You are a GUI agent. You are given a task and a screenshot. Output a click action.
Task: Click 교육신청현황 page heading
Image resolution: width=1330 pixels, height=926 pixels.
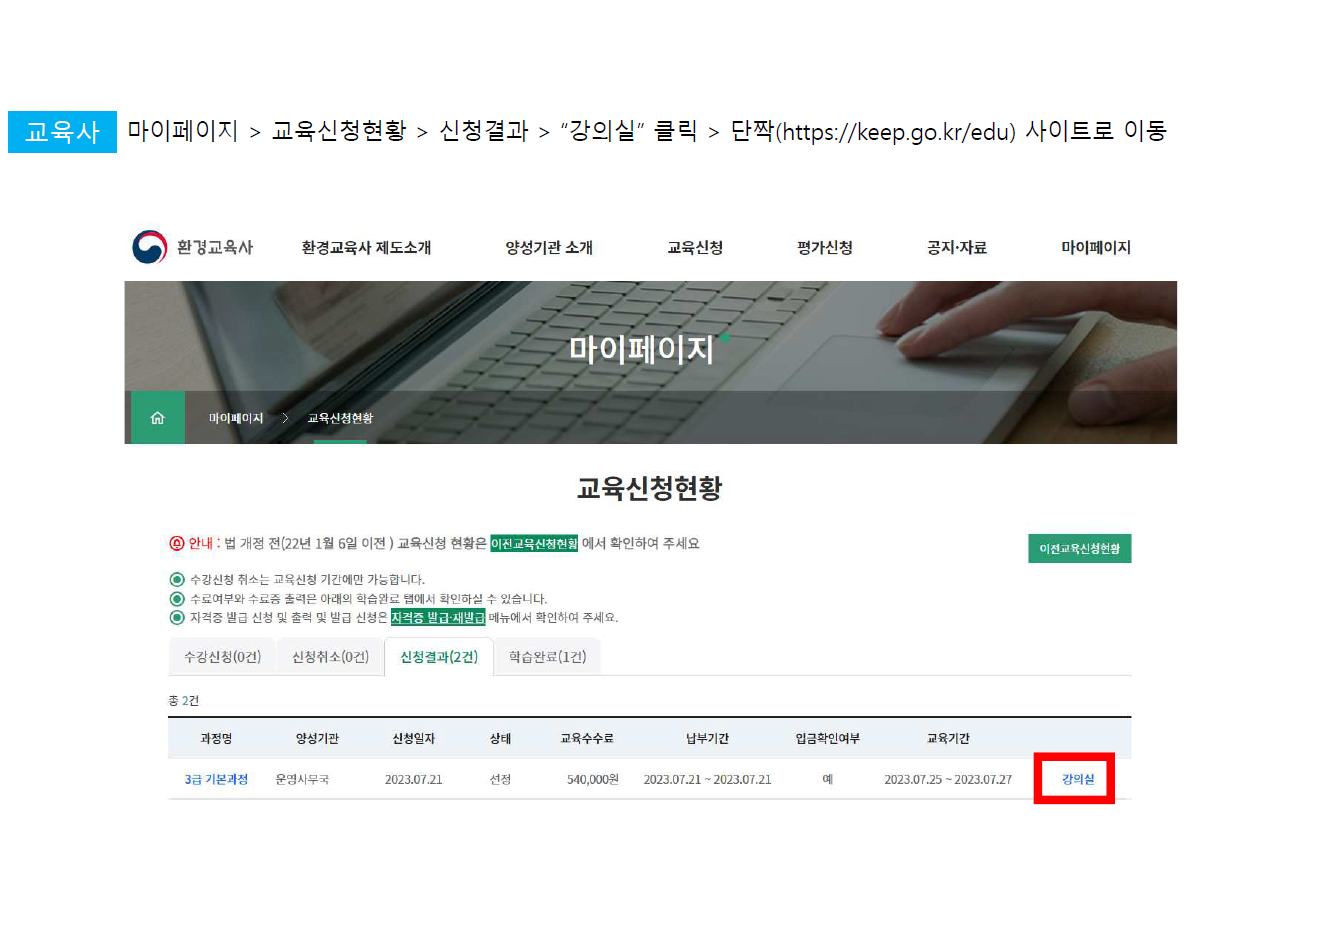coord(649,488)
